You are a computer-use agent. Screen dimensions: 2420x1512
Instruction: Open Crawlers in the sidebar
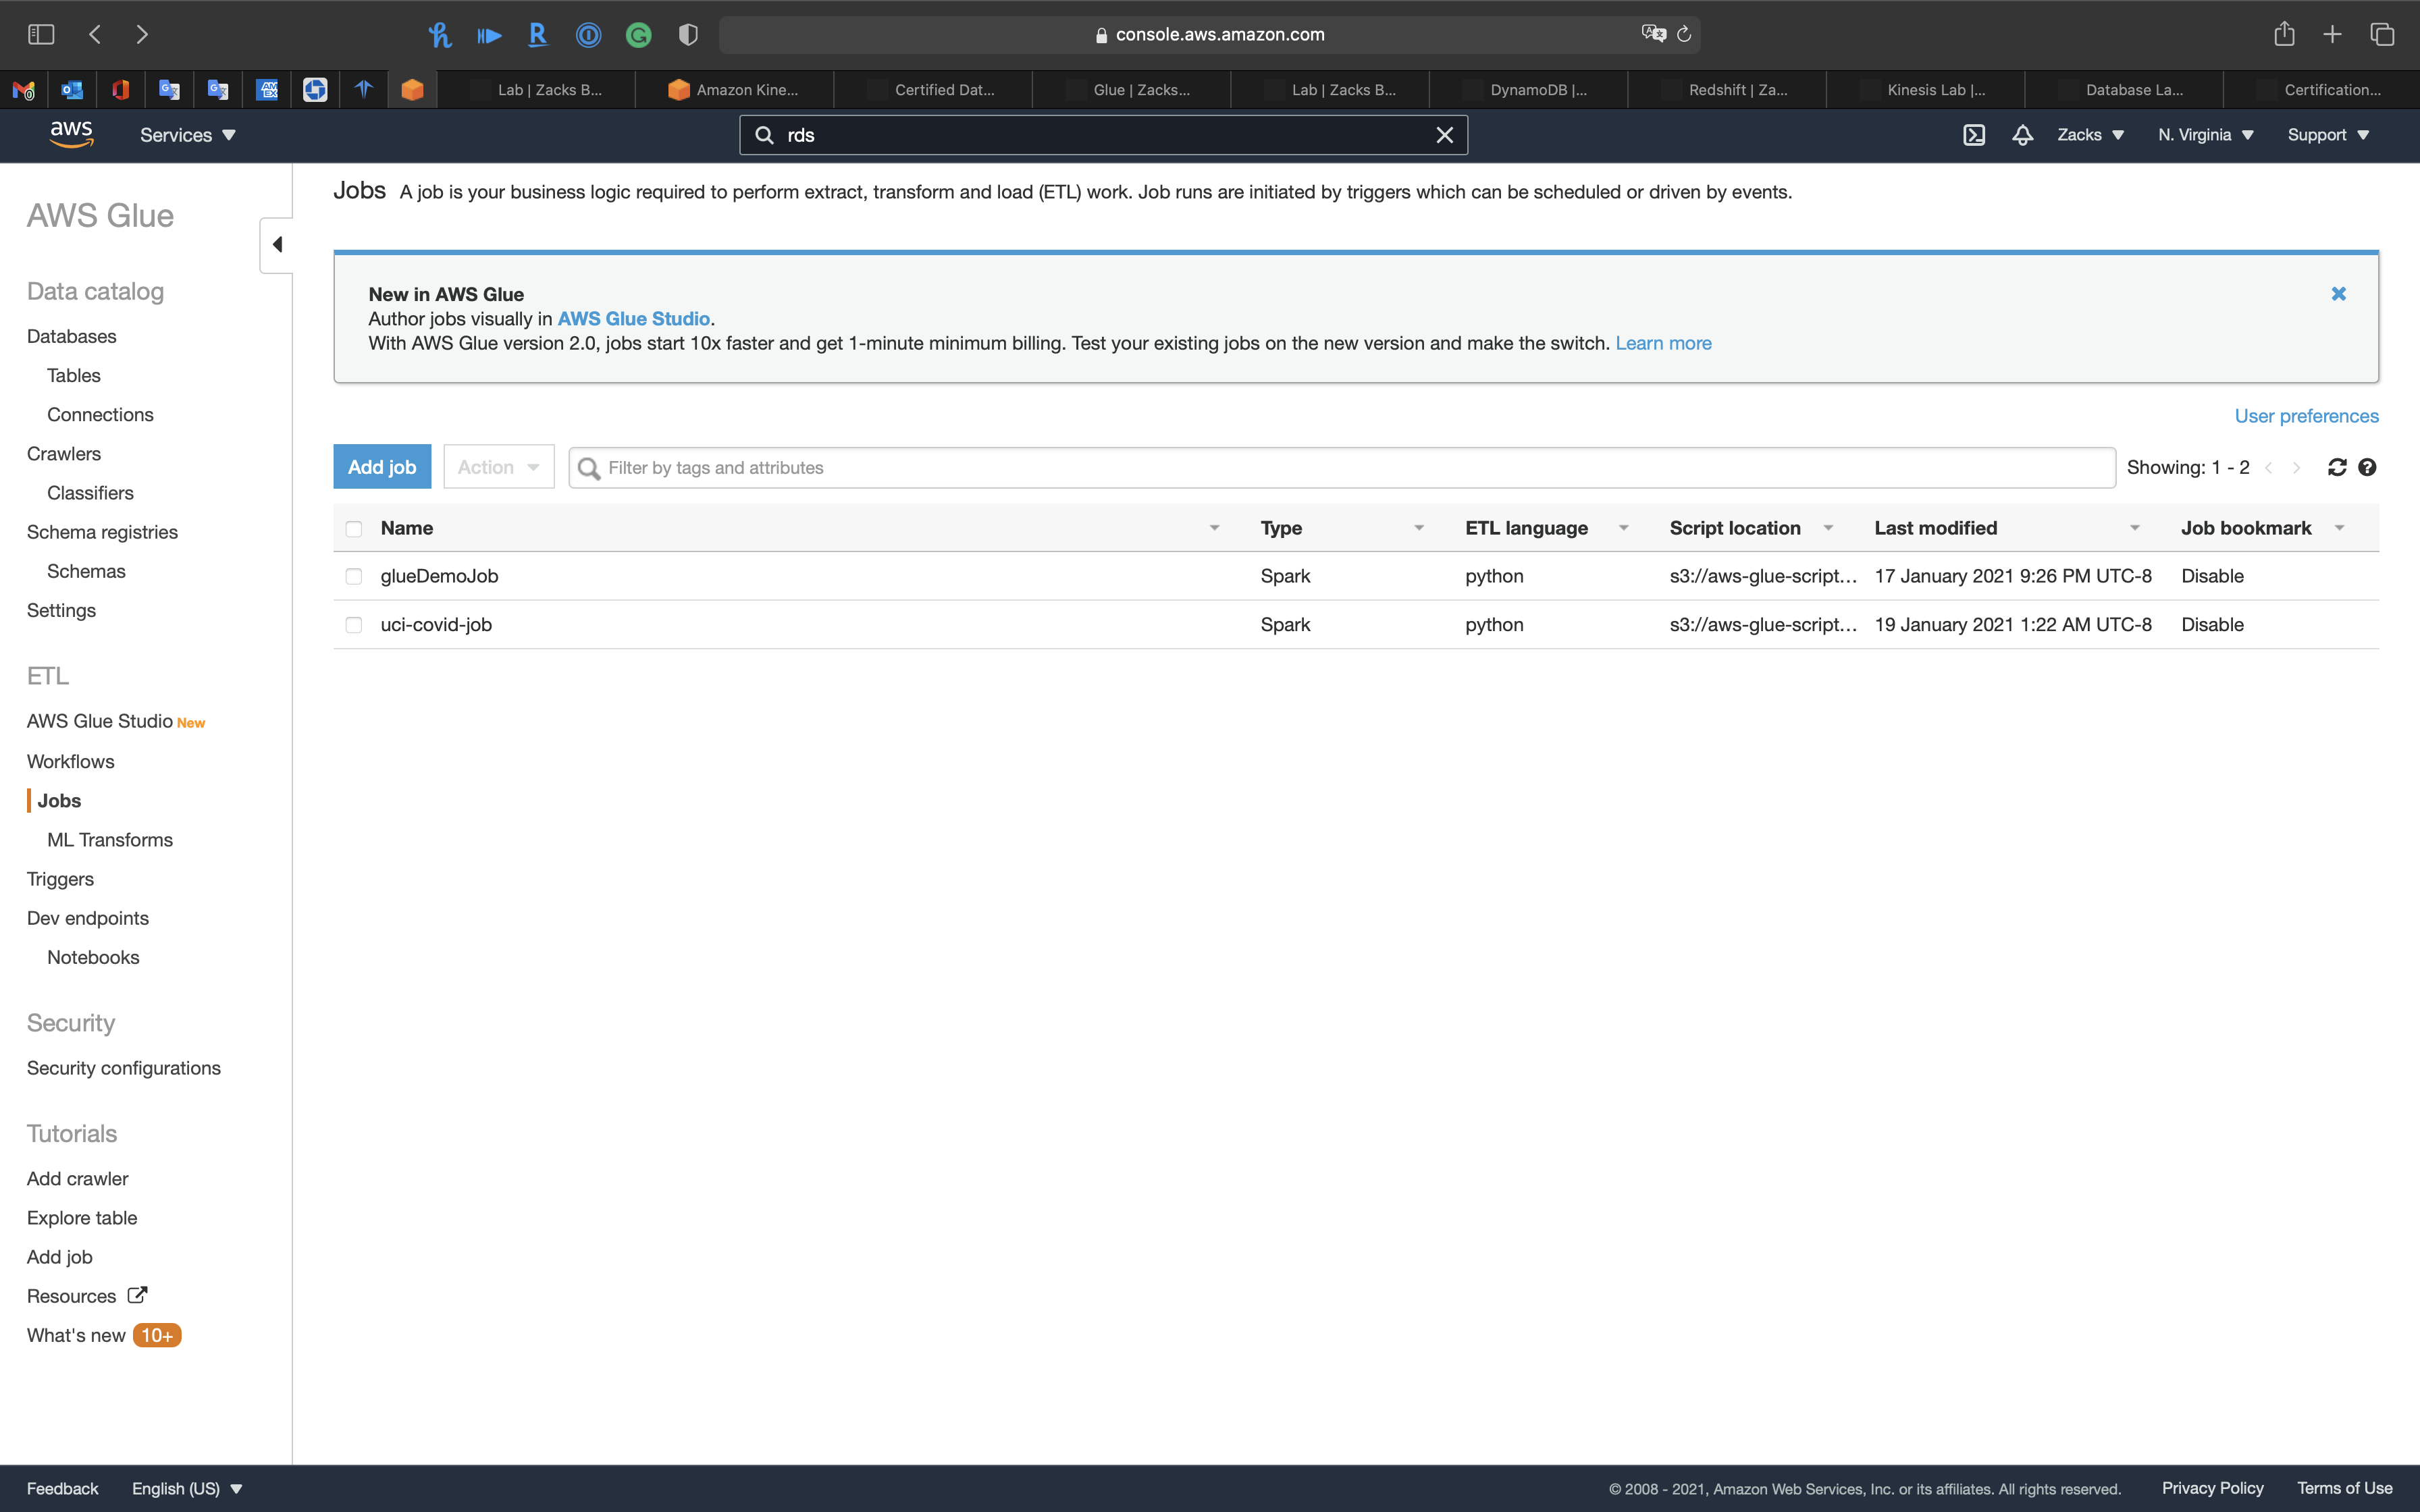pyautogui.click(x=64, y=454)
